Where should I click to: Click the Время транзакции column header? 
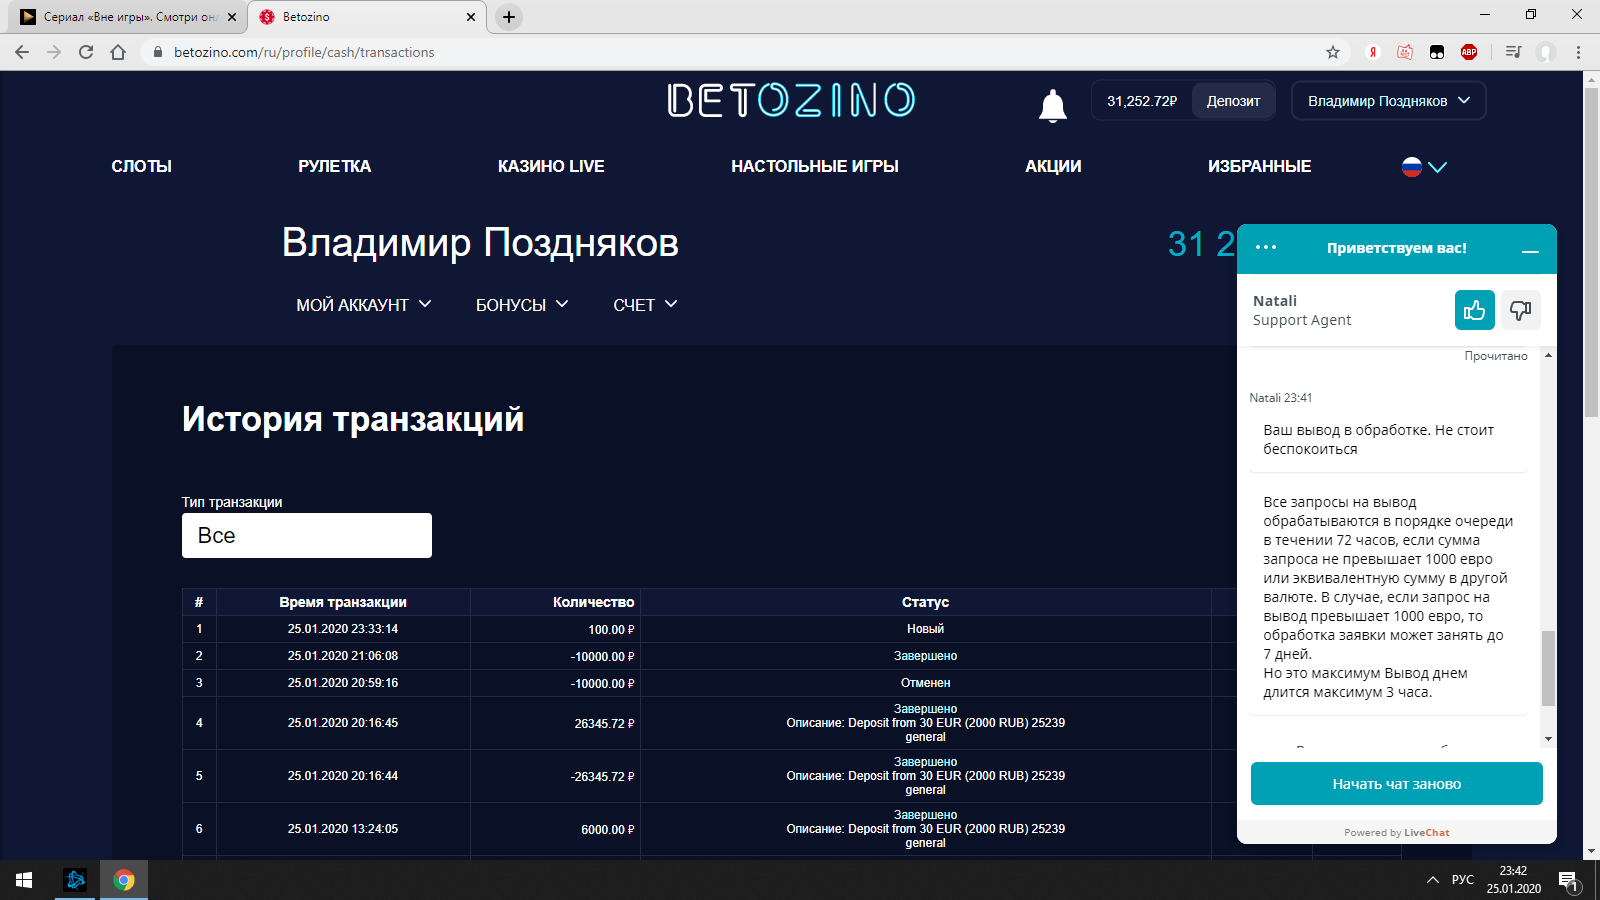[x=343, y=602]
